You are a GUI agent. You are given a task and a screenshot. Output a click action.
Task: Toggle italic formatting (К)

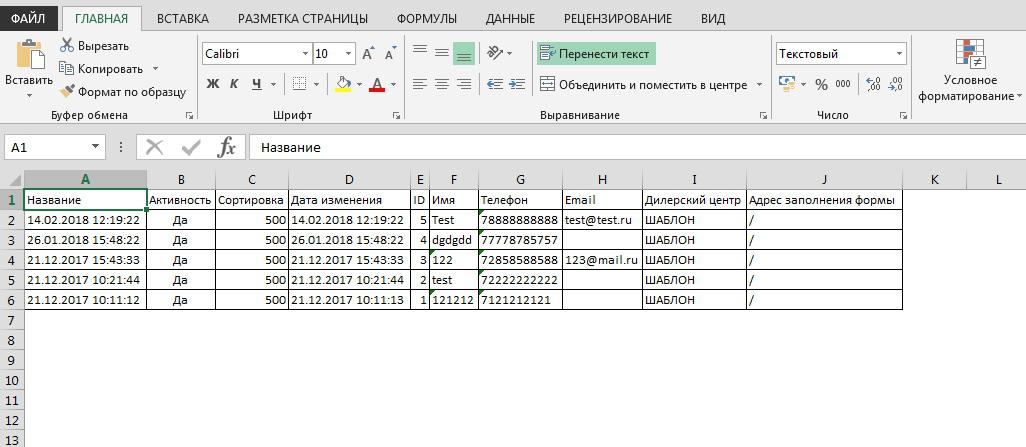[234, 84]
